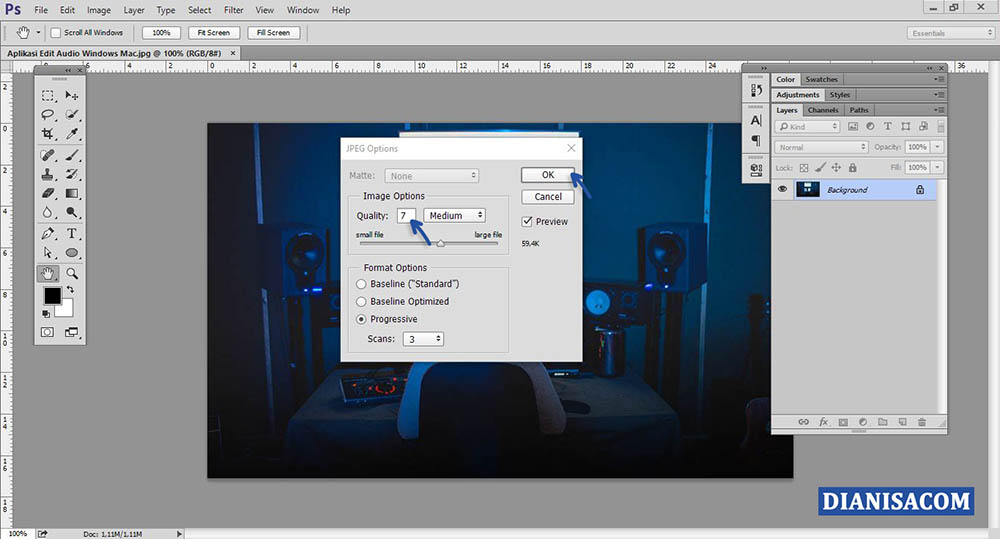
Task: Switch to the Channels tab
Action: pos(823,110)
